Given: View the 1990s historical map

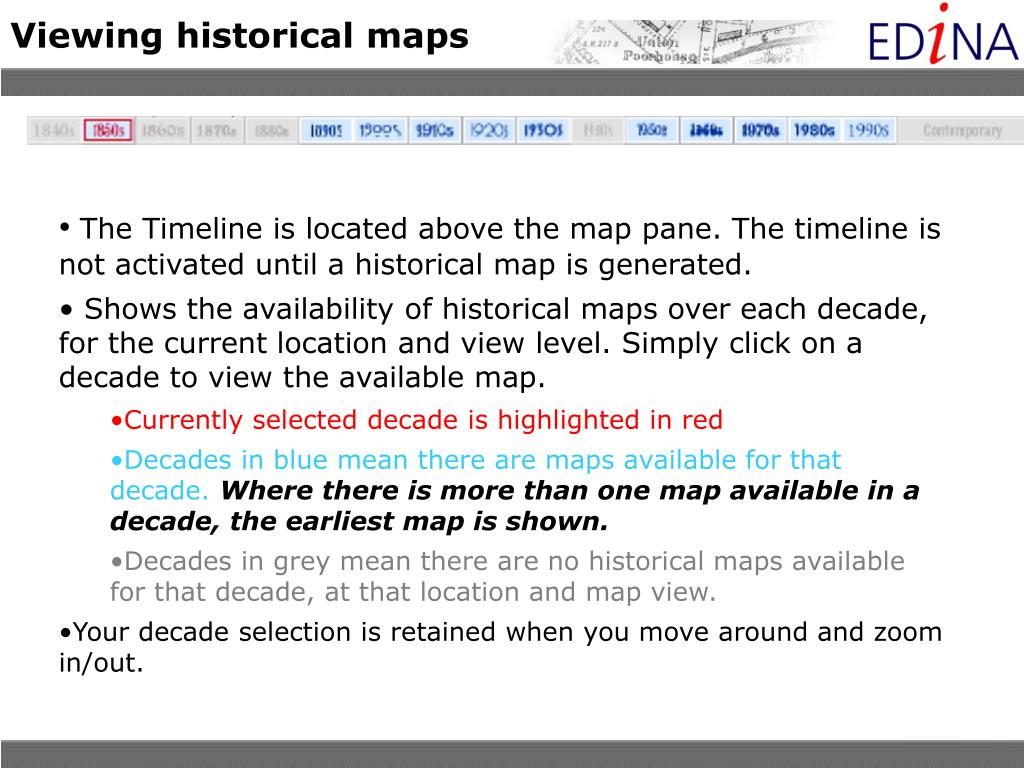Looking at the screenshot, I should click(x=869, y=131).
